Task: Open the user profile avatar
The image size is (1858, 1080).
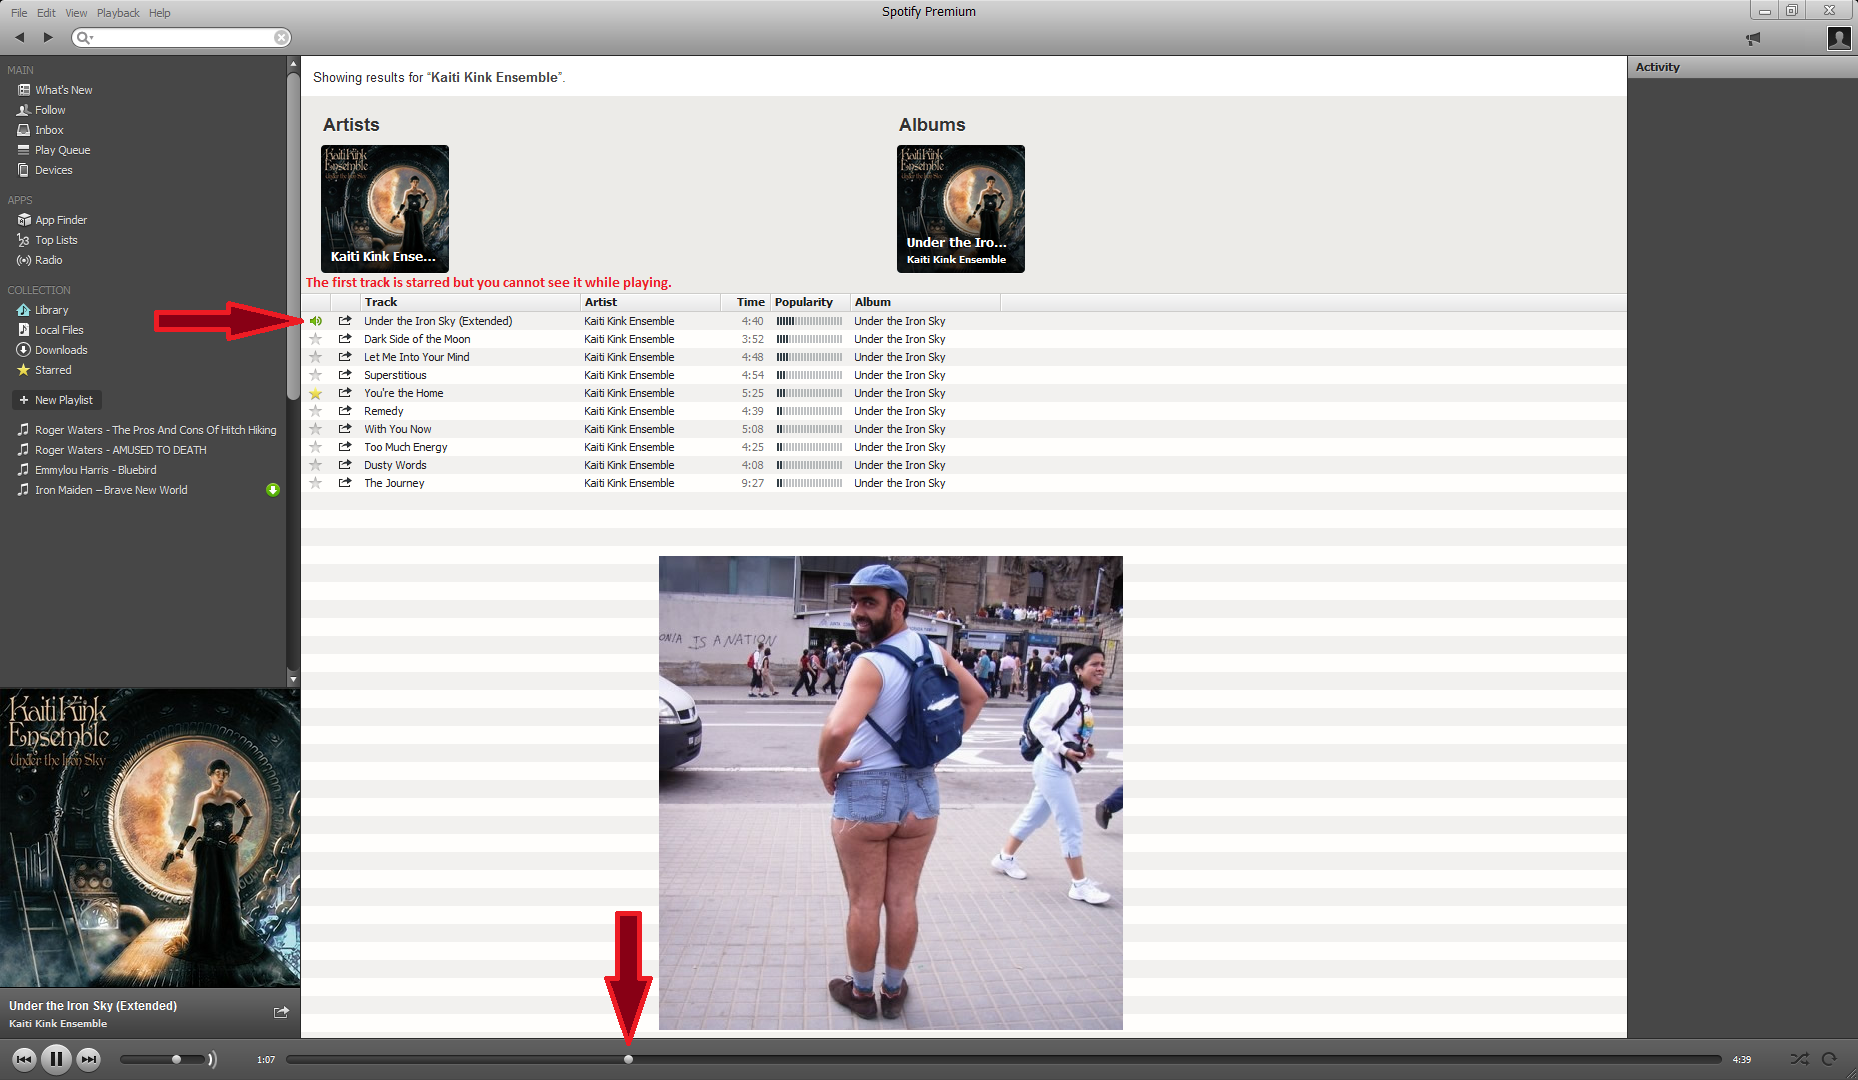Action: pyautogui.click(x=1838, y=38)
